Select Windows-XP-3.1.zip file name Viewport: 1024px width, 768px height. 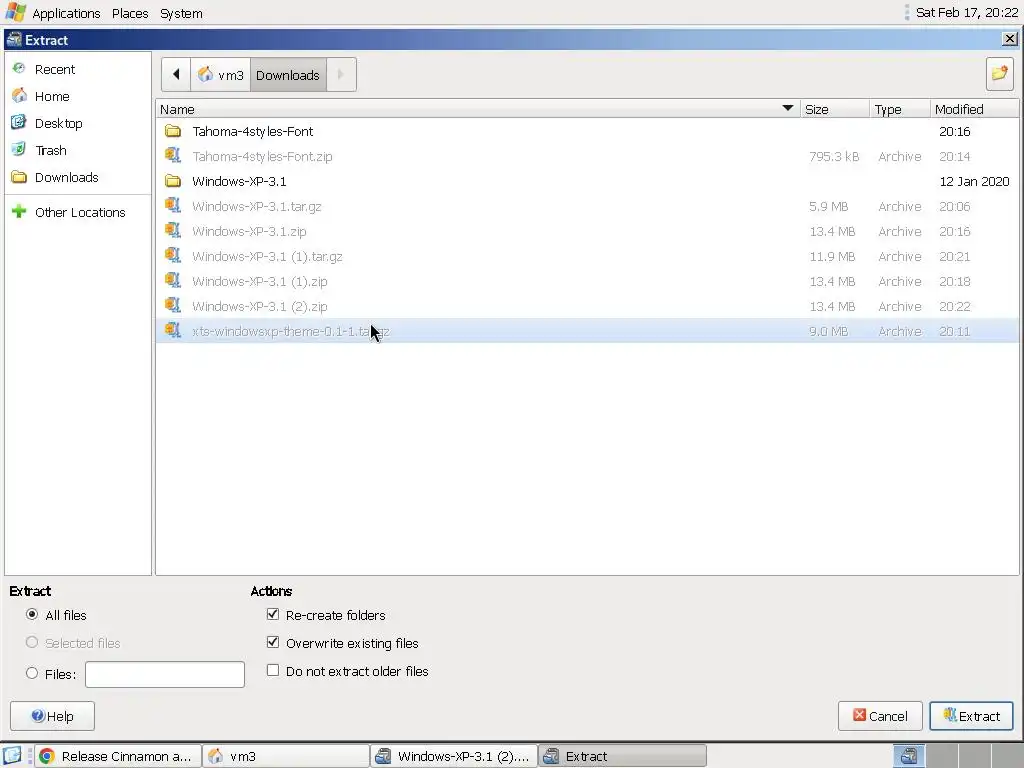tap(249, 231)
